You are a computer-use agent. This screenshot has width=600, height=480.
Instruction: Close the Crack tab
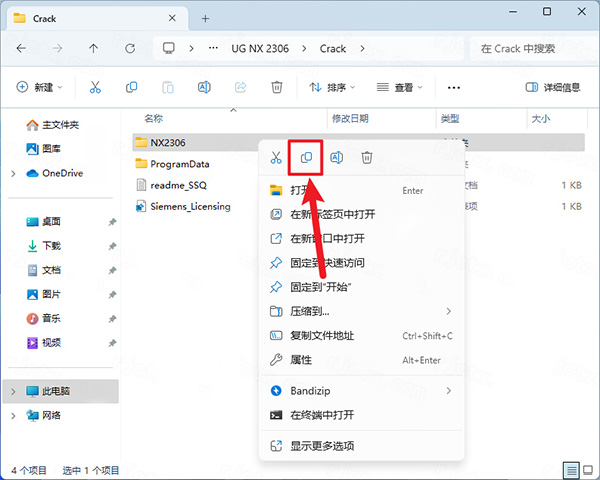coord(172,18)
